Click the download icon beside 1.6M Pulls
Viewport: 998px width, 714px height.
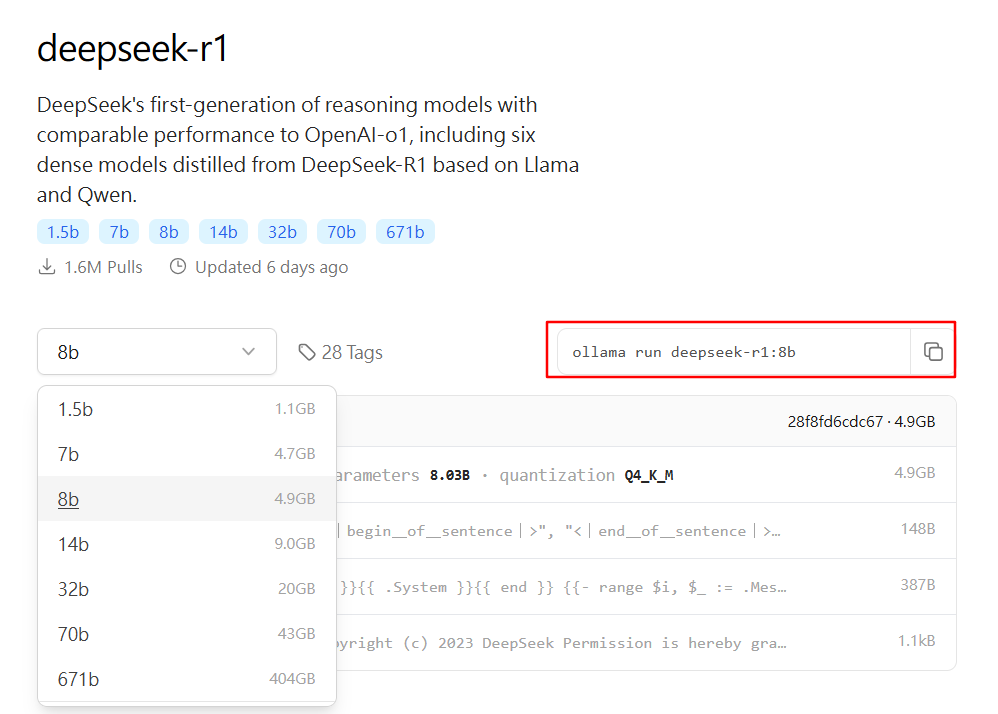point(46,267)
